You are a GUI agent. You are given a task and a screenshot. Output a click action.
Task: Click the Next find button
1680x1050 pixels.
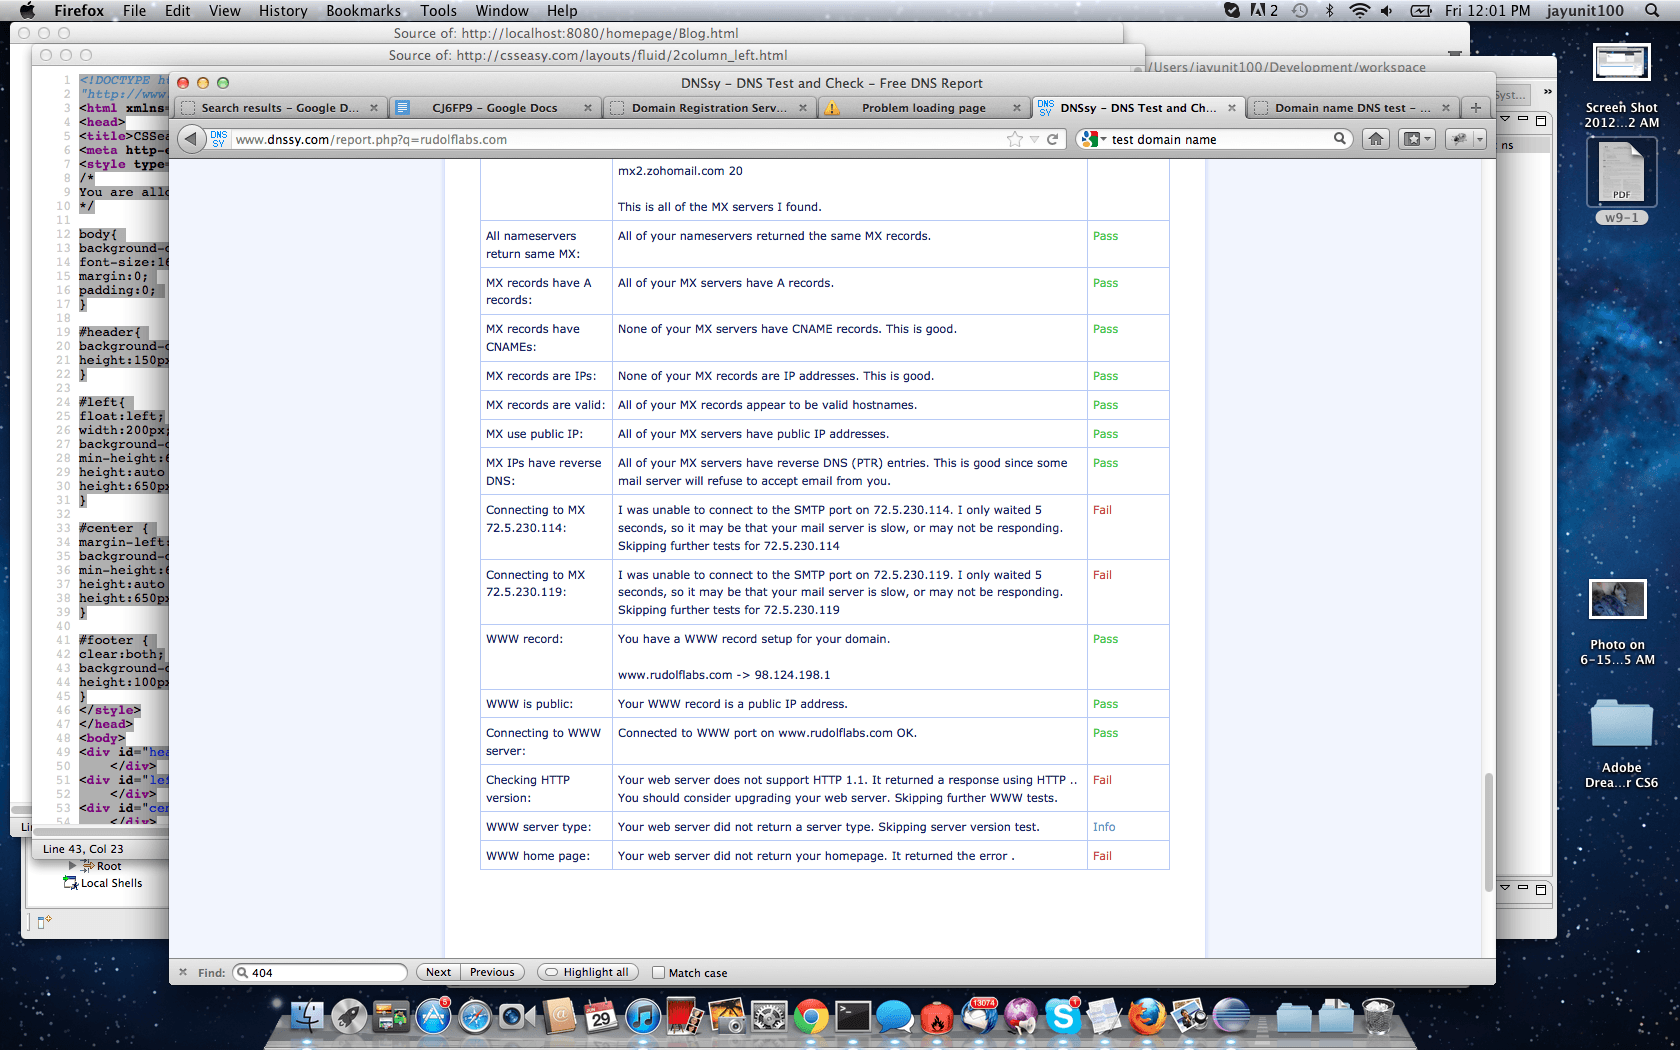pos(438,972)
